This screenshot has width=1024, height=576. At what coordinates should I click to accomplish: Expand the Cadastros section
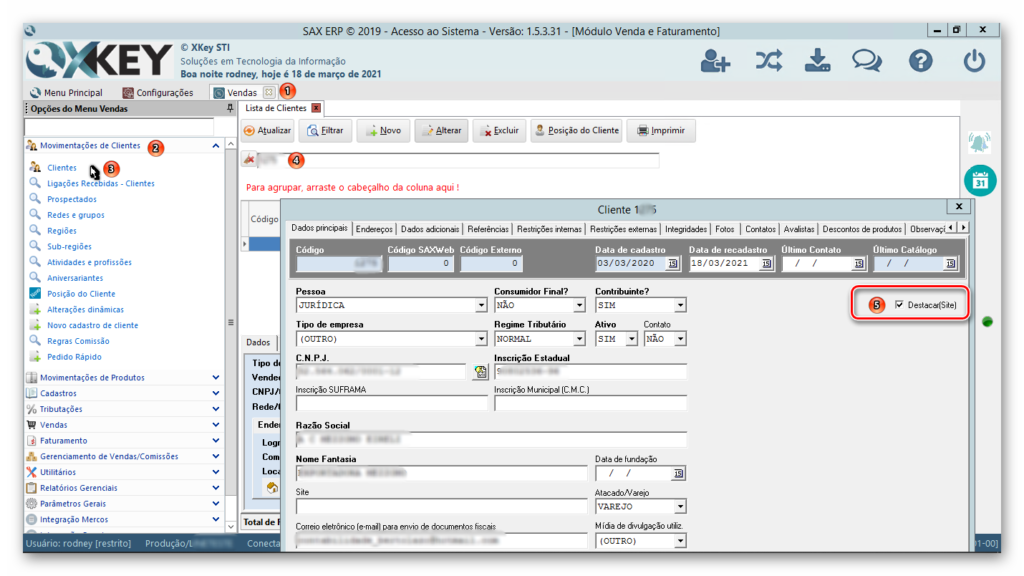(x=216, y=393)
